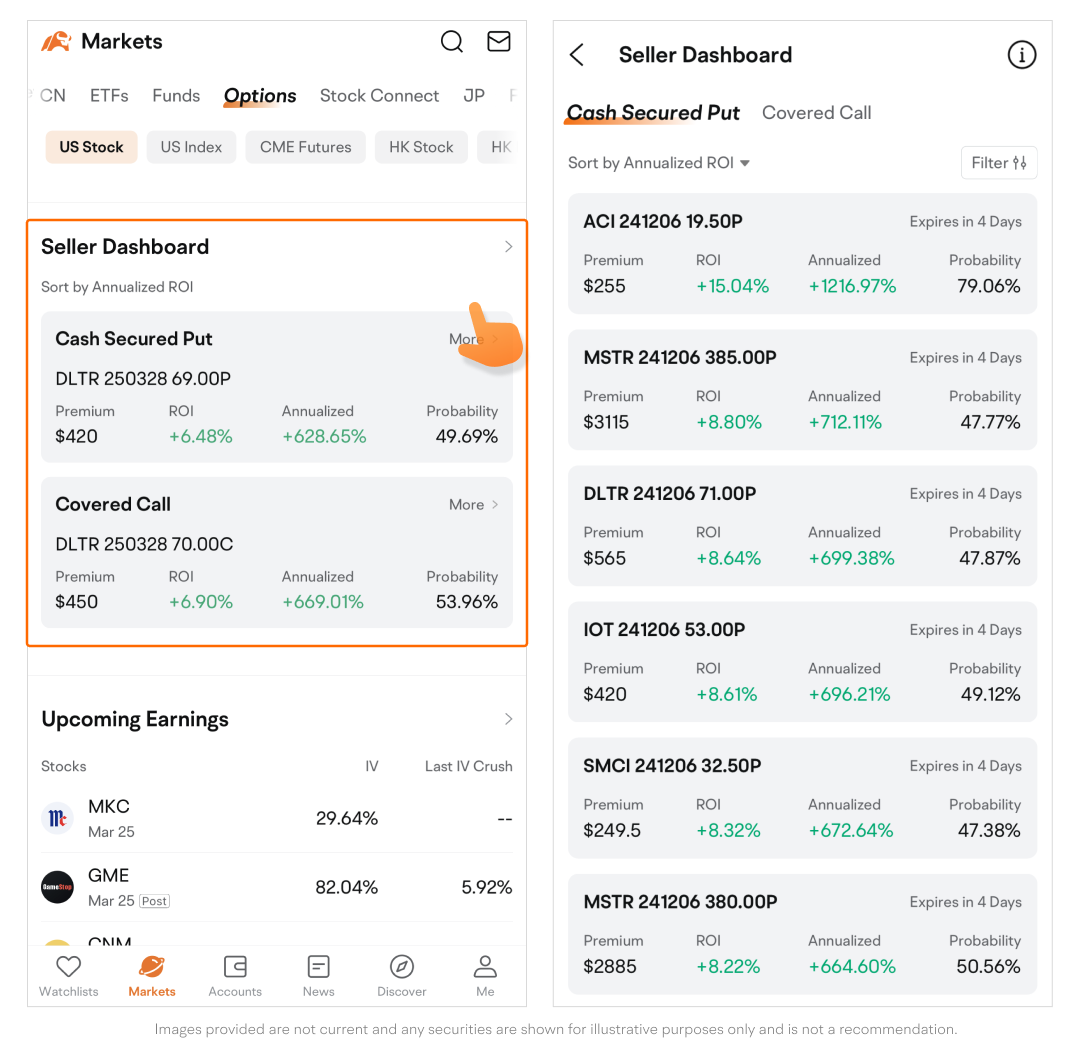Open the ACI 241206 19.50P option card

click(x=802, y=254)
